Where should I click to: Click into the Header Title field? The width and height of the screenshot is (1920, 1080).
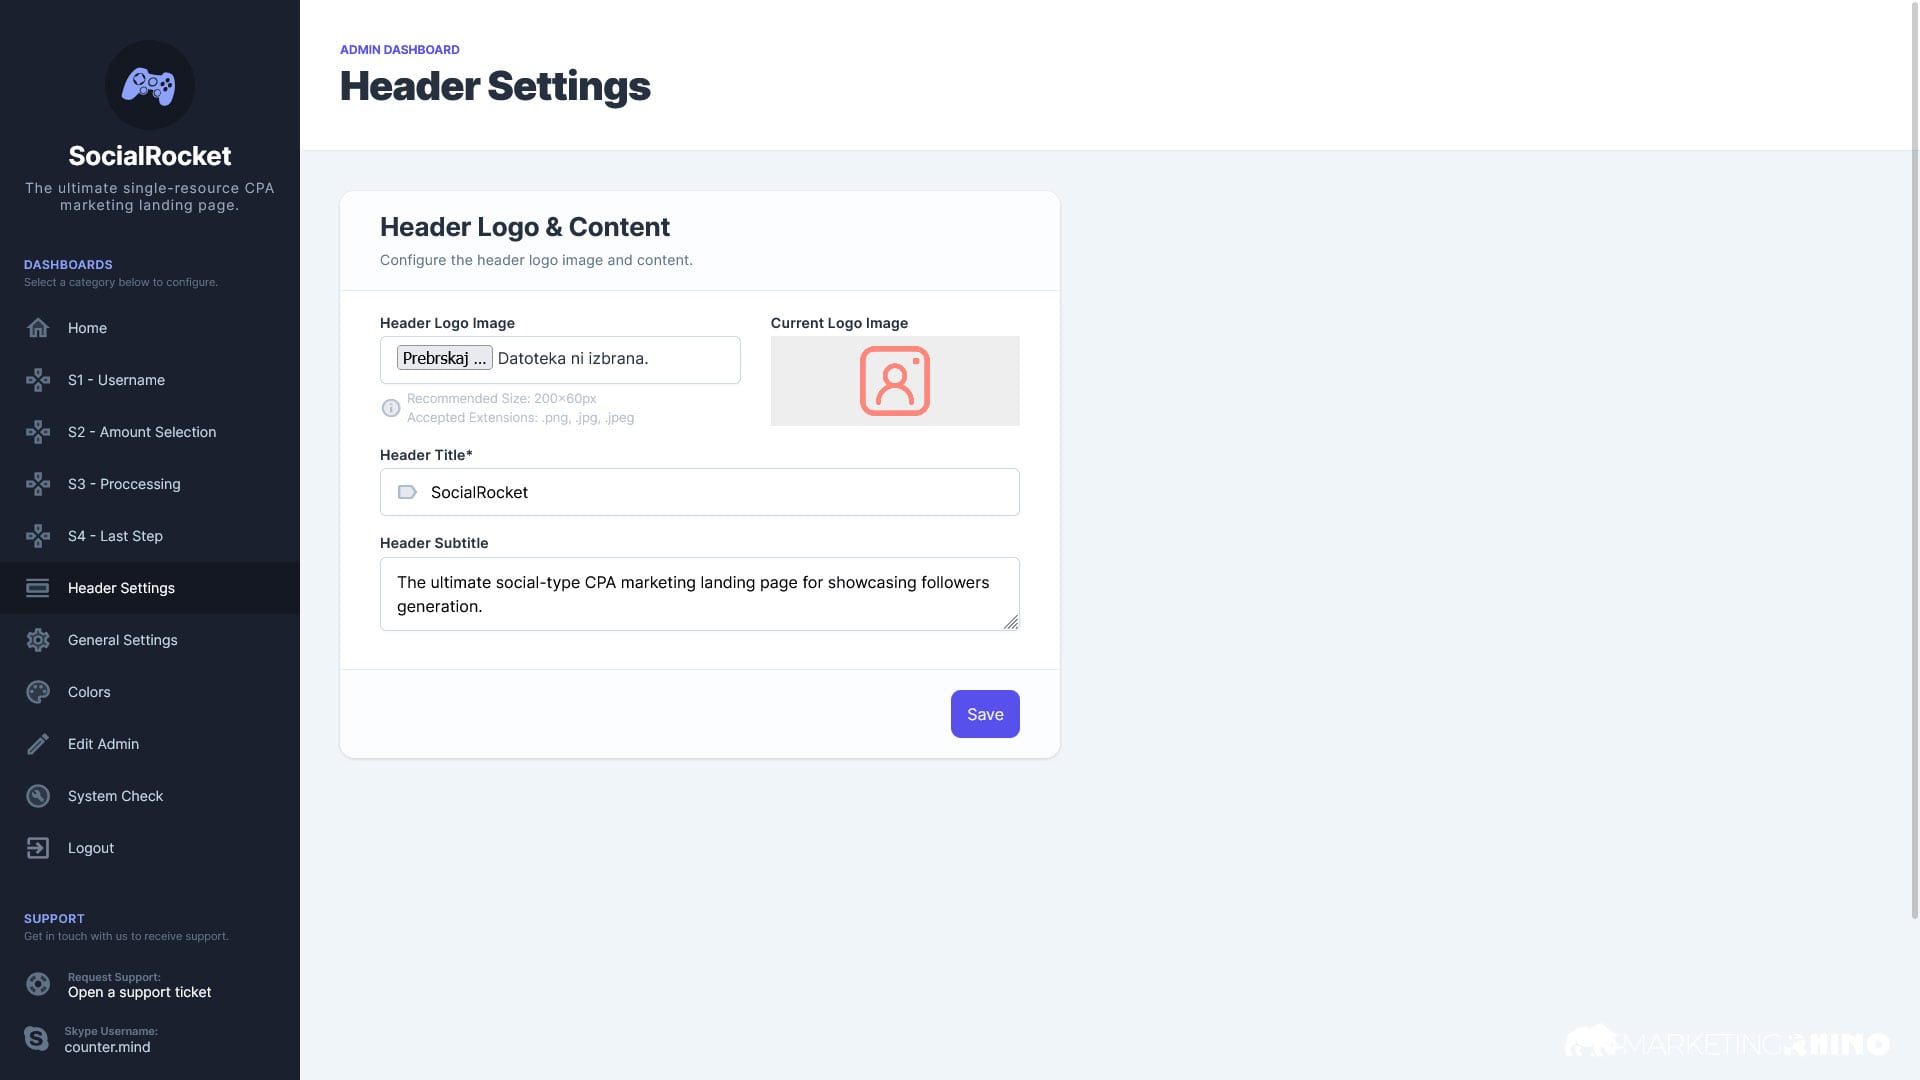click(x=700, y=492)
